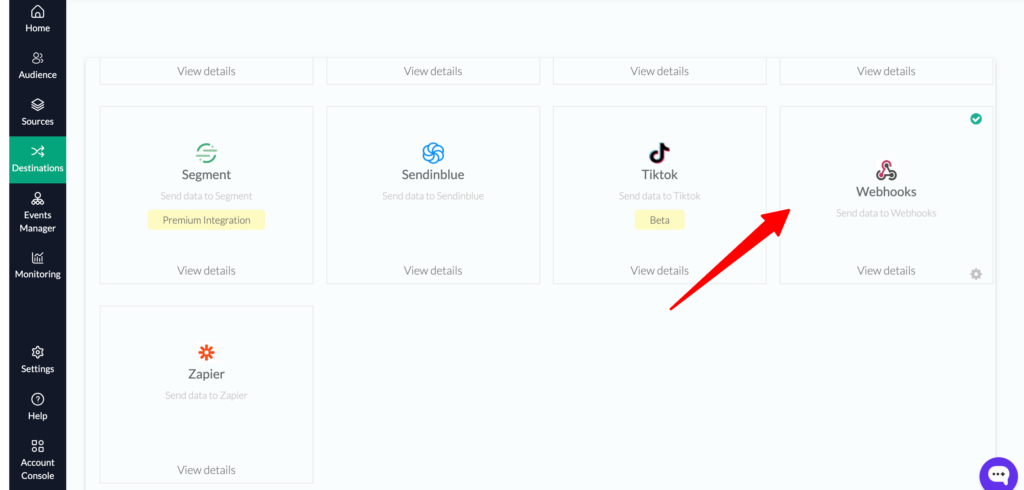View details for Zapier
The width and height of the screenshot is (1024, 490).
[206, 470]
